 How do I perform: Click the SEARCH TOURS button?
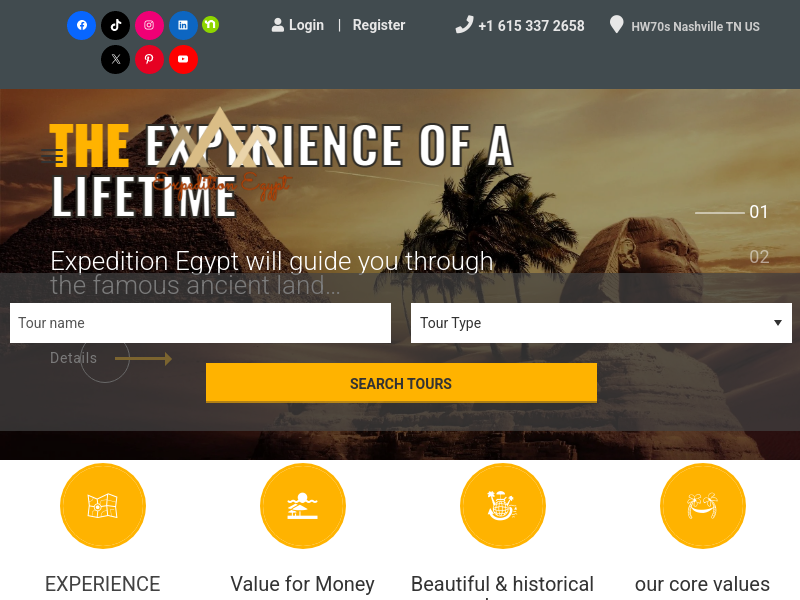tap(401, 383)
